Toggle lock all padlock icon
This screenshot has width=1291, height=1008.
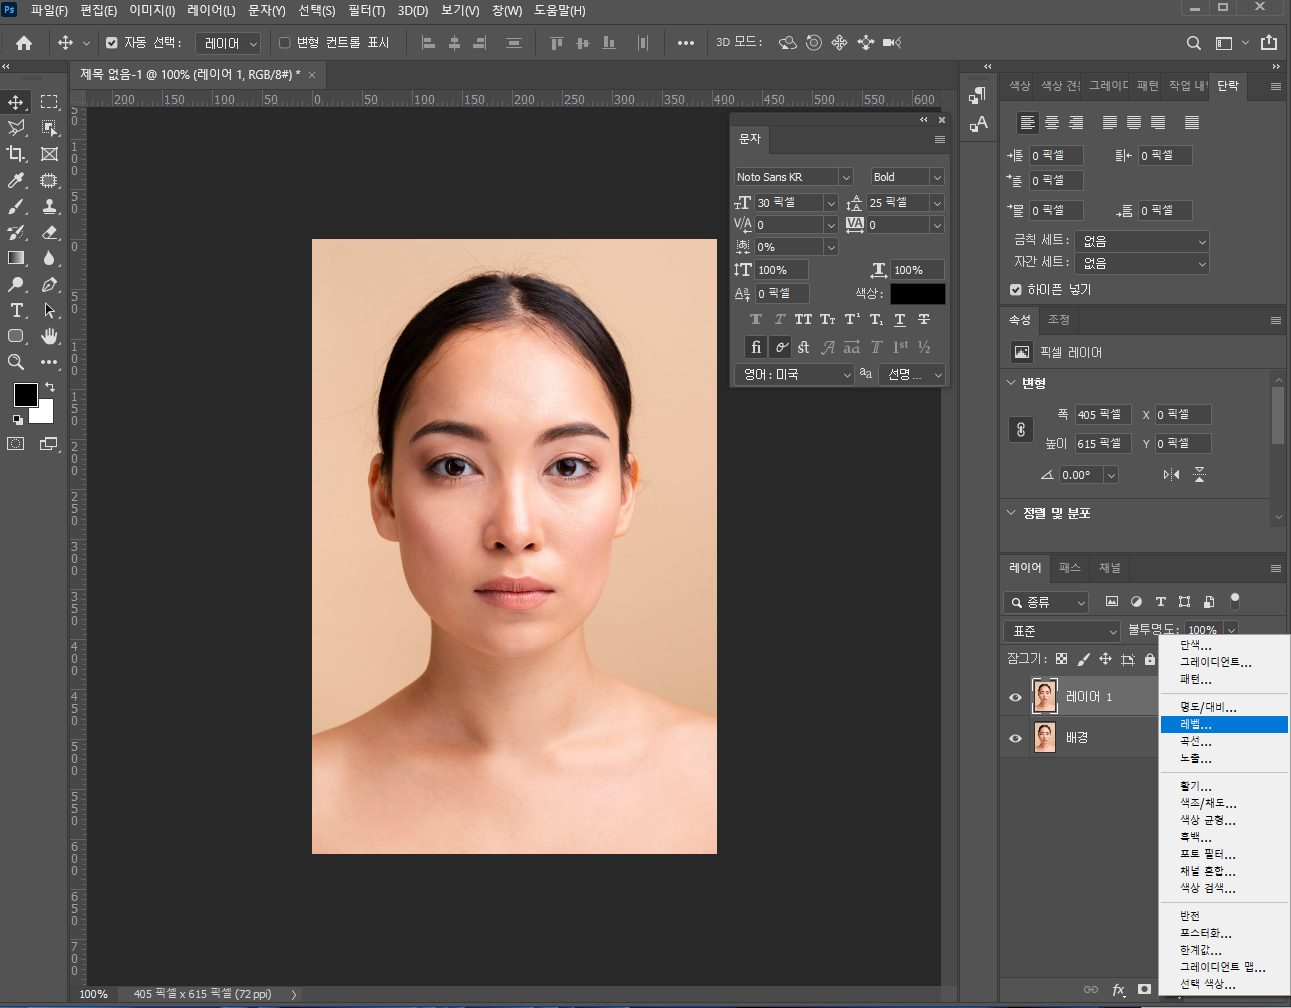1150,659
